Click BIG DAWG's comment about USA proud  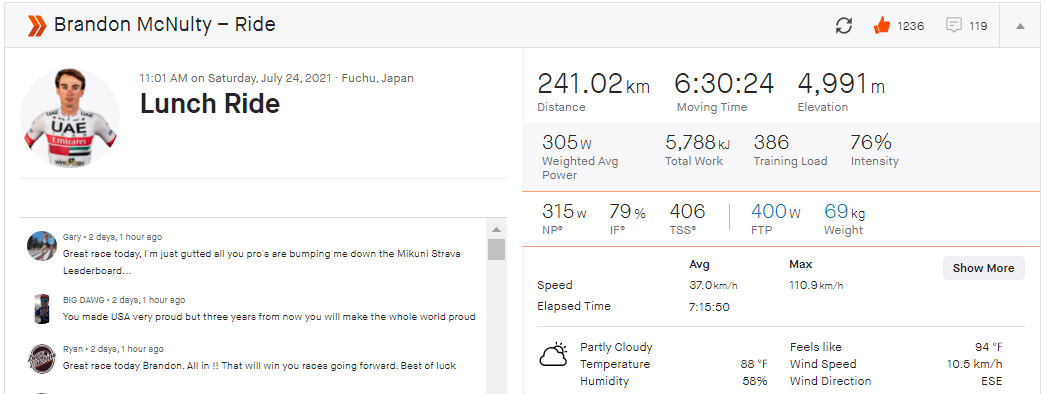click(269, 317)
